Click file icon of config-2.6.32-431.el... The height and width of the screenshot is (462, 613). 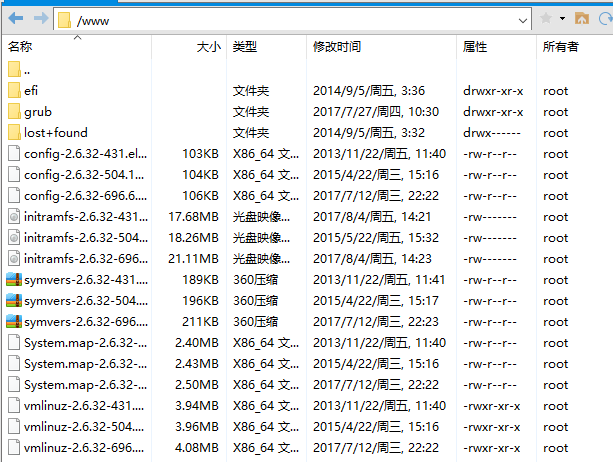click(14, 153)
